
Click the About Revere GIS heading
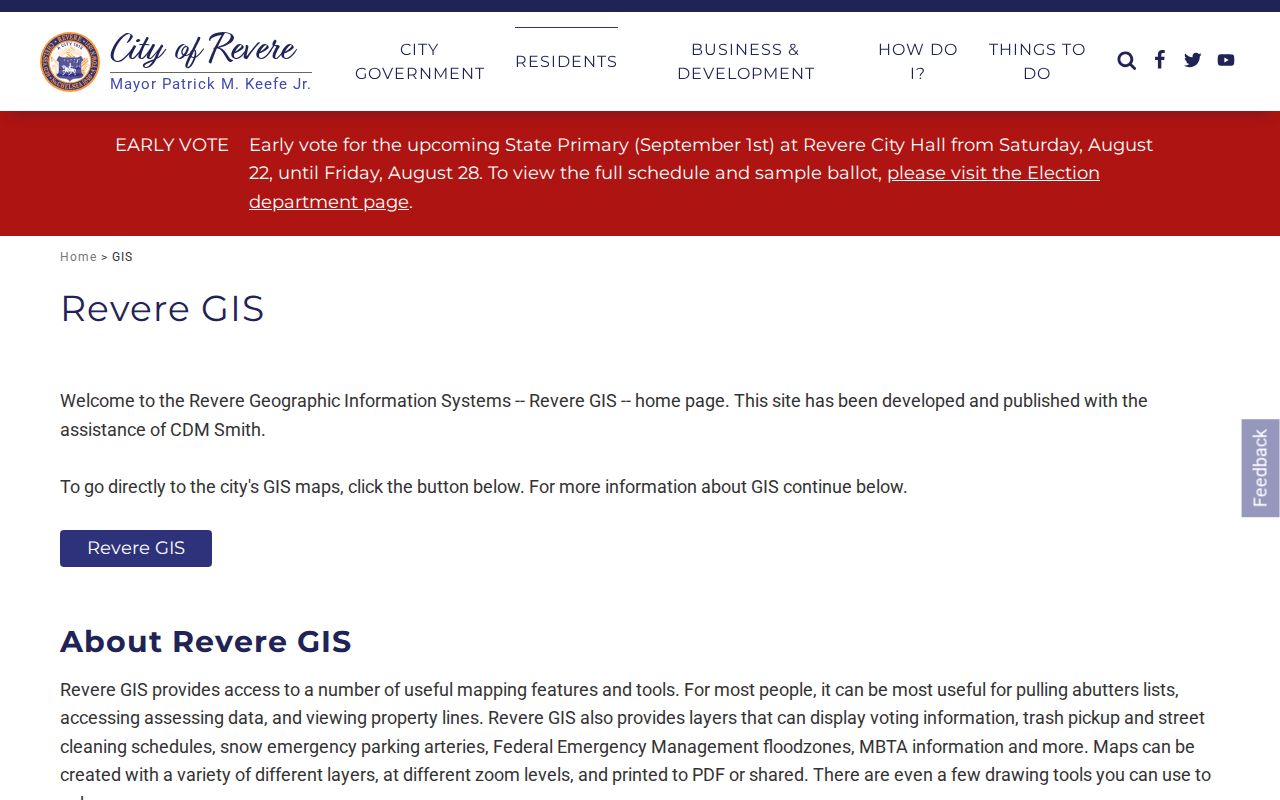coord(206,641)
